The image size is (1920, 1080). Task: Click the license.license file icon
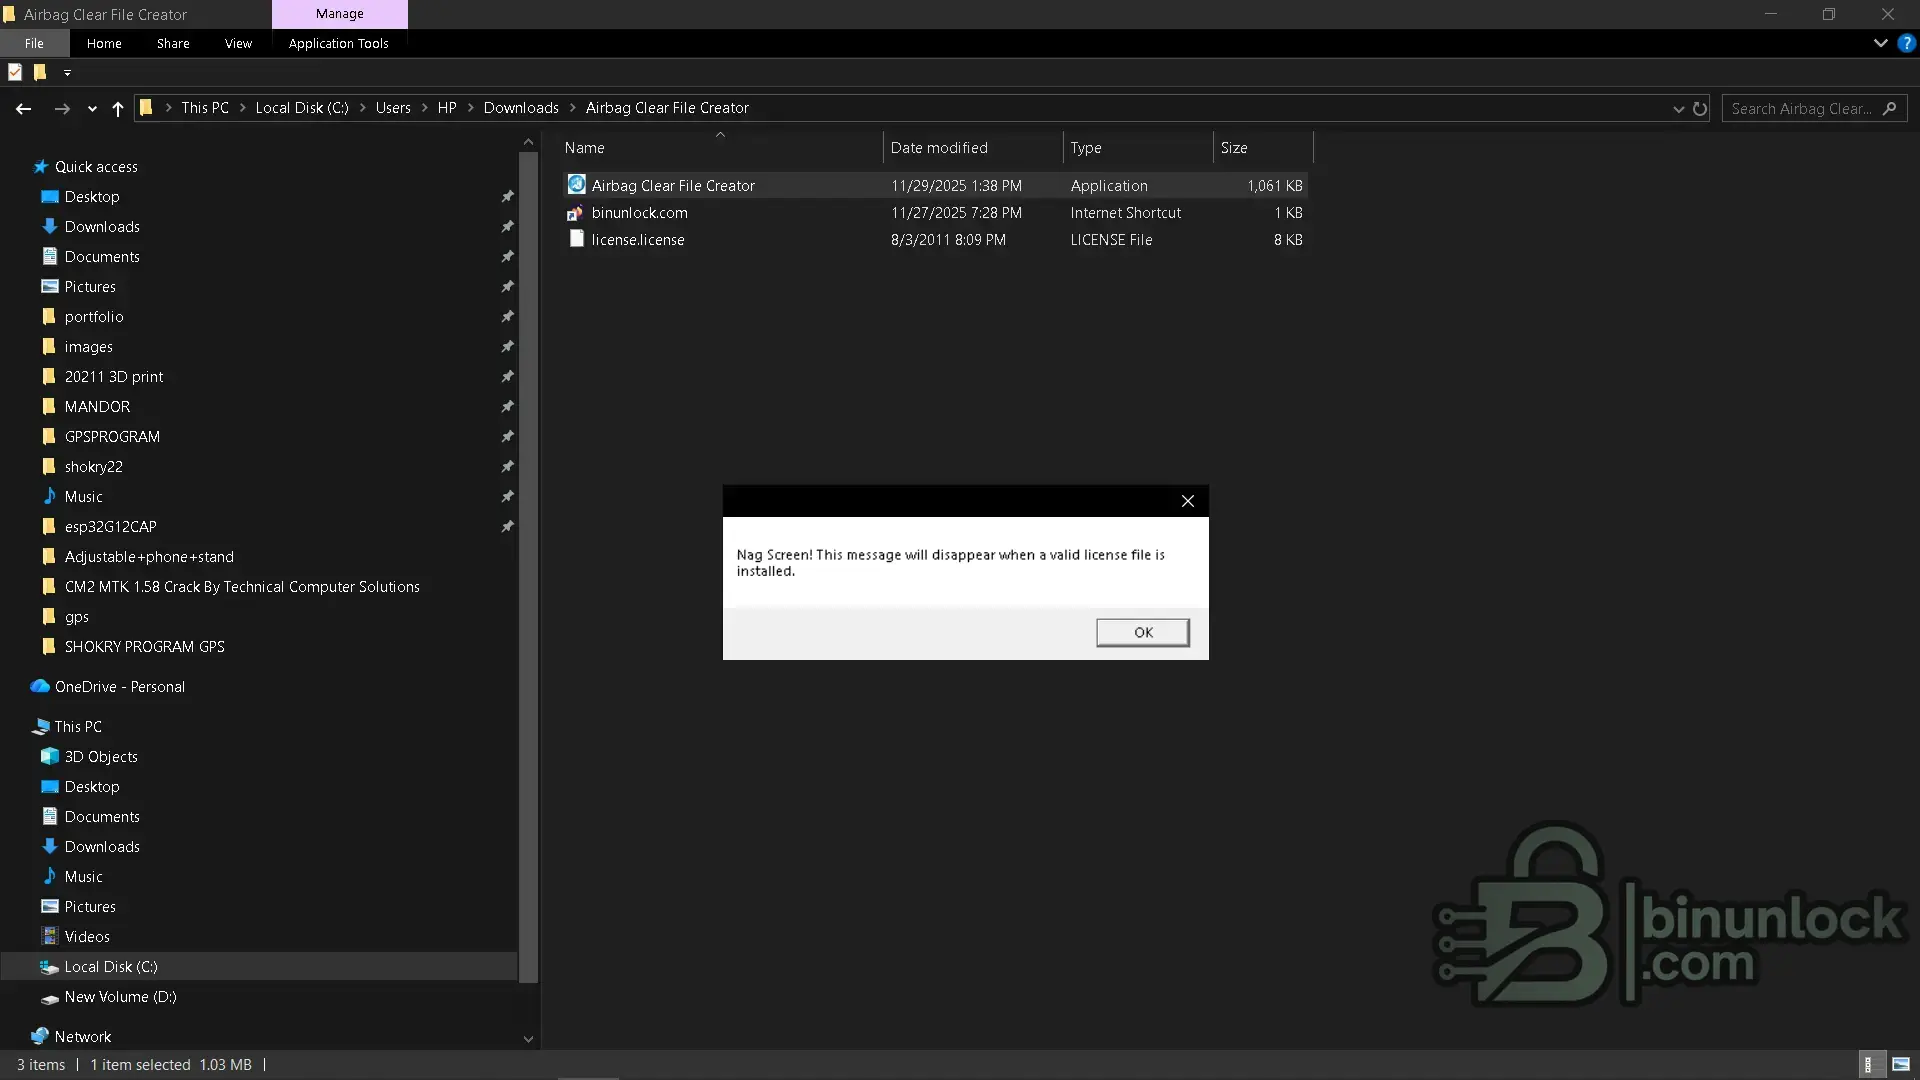pyautogui.click(x=576, y=239)
